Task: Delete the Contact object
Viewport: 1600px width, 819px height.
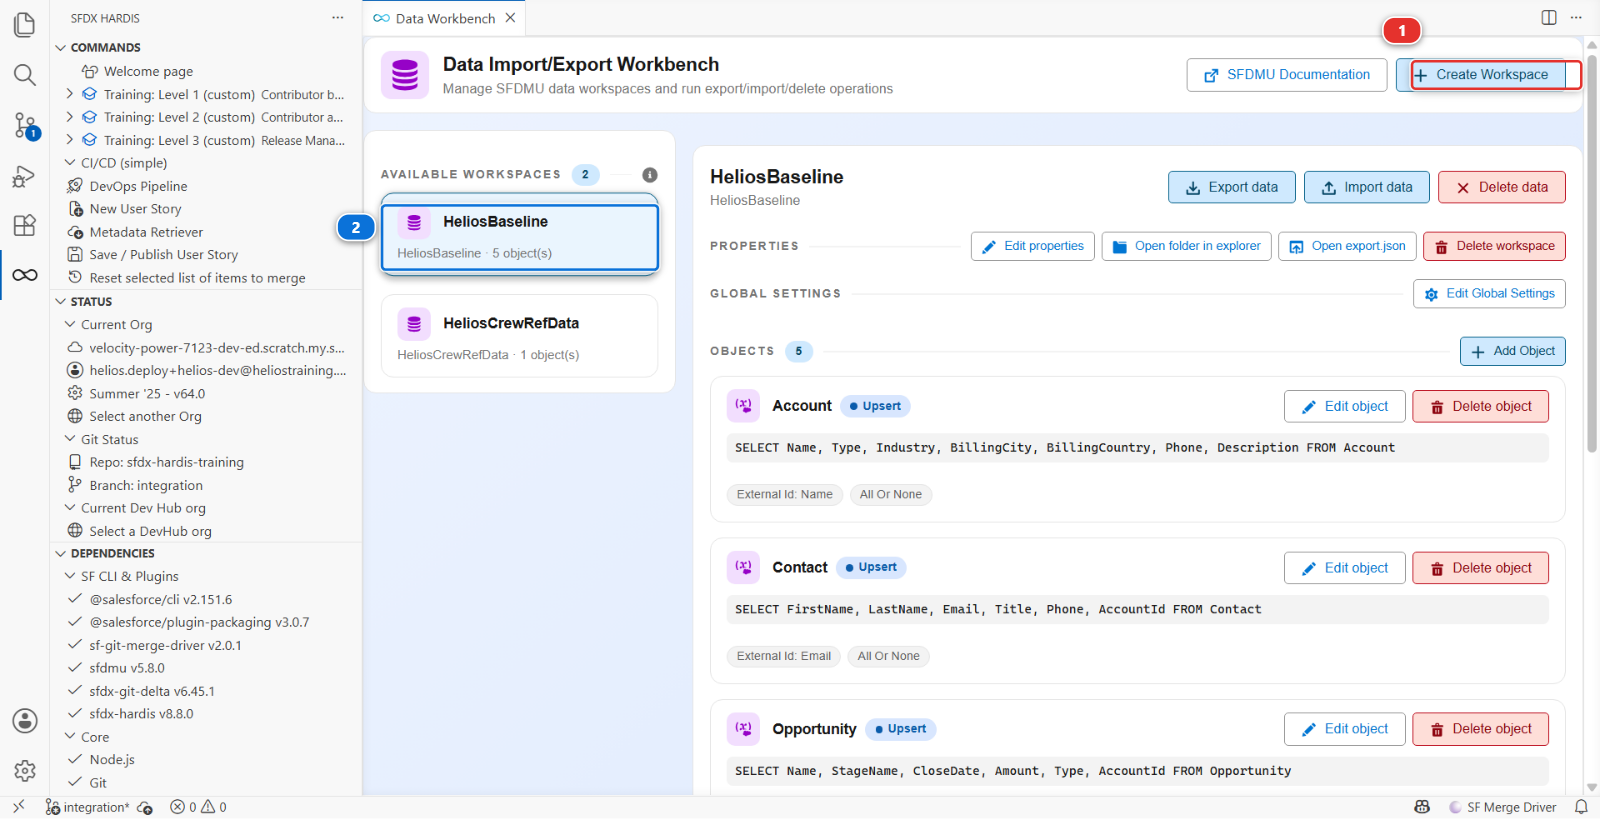Action: coord(1481,568)
